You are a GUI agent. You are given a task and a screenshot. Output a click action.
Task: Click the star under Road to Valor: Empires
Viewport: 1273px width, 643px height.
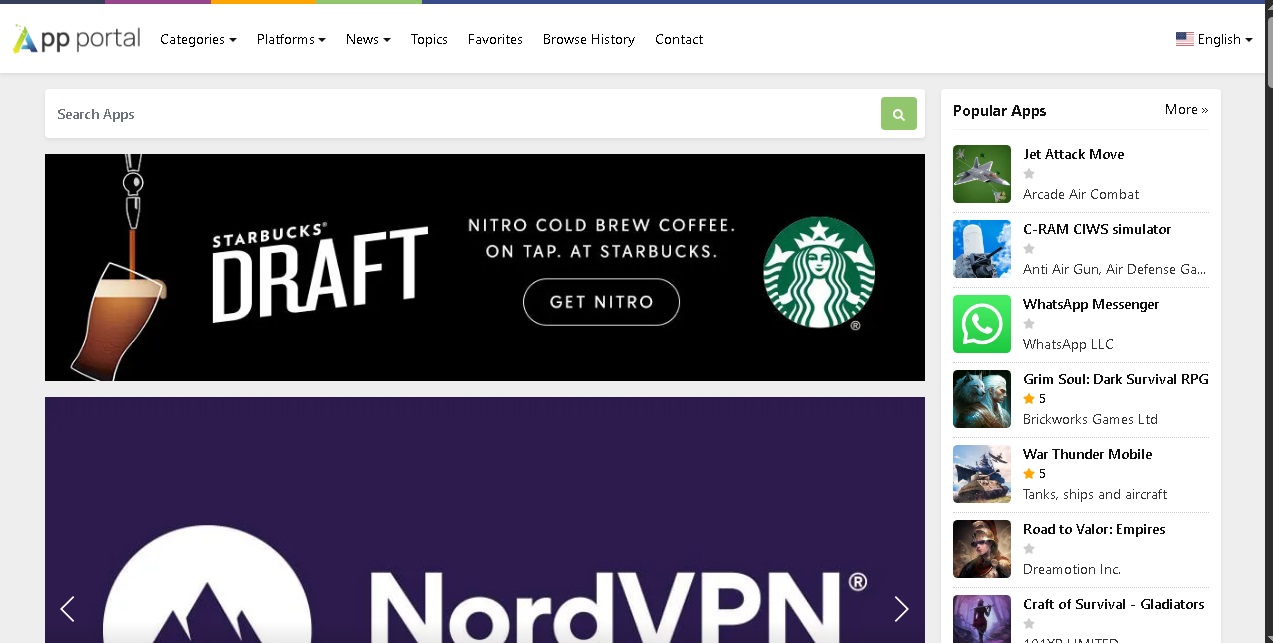[x=1029, y=549]
